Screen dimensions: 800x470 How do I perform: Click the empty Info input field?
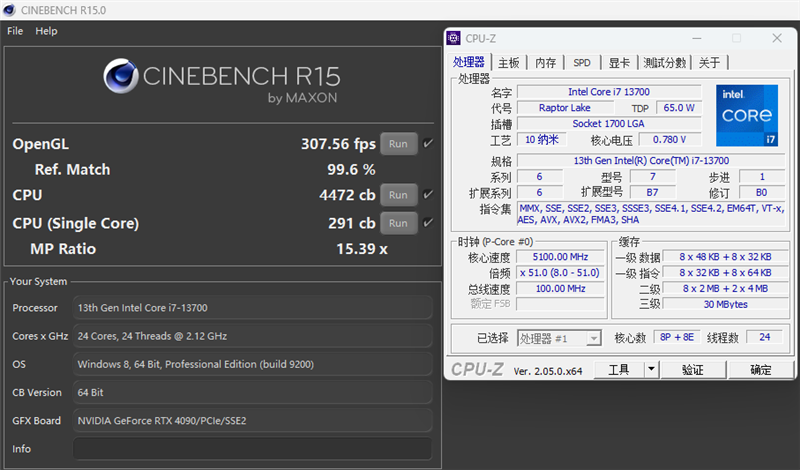252,449
